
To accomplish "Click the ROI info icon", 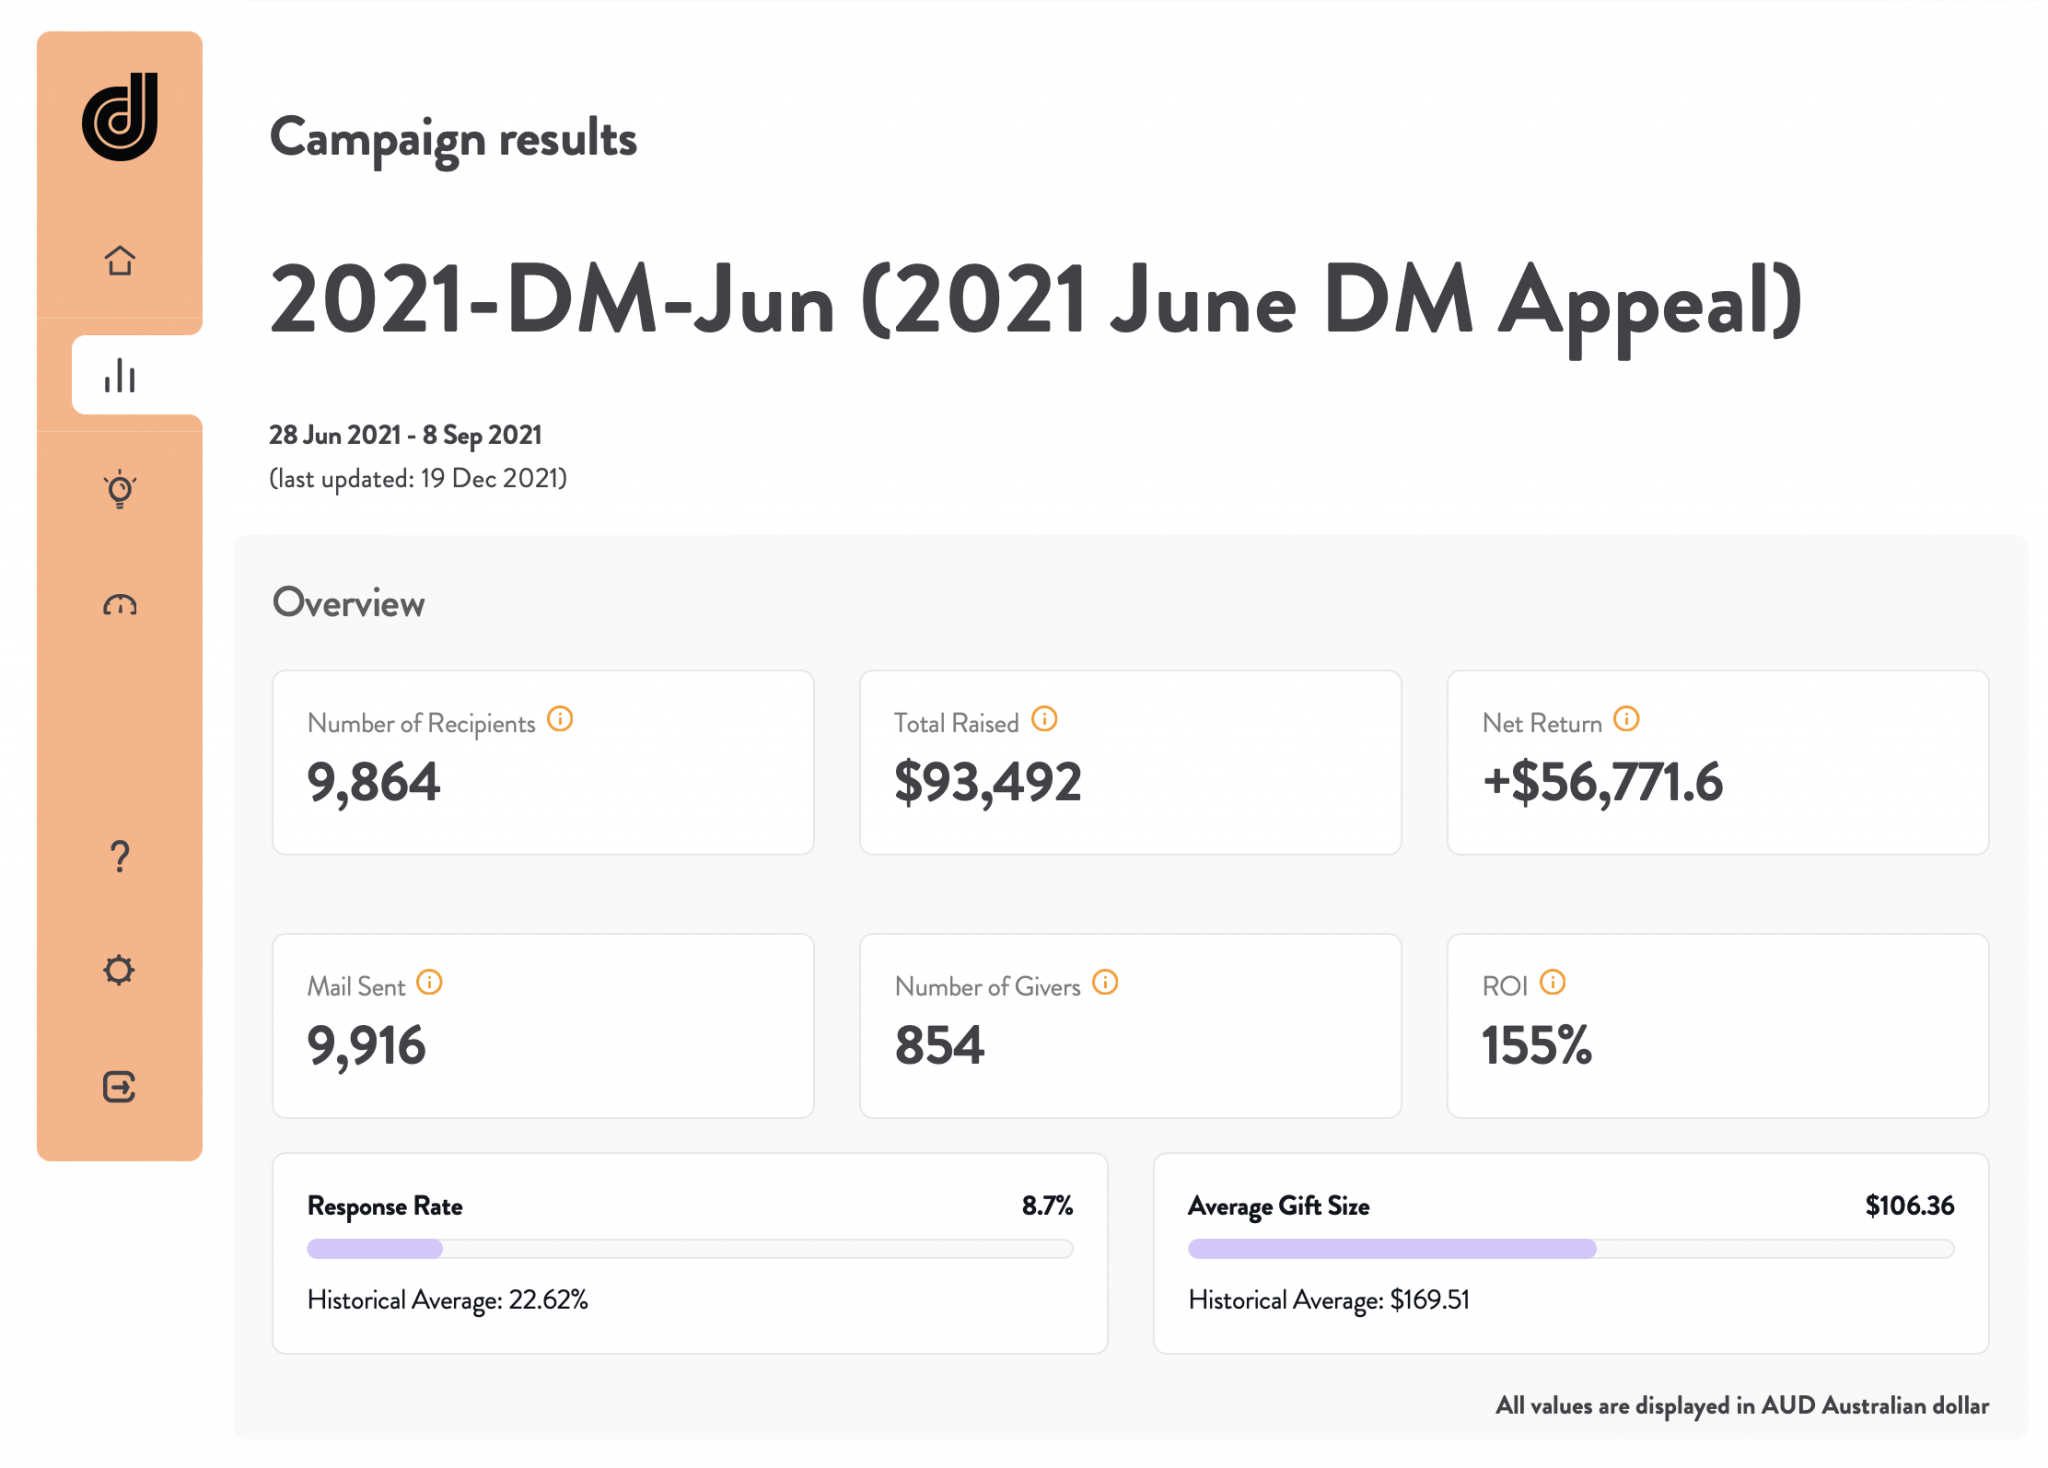I will 1552,983.
